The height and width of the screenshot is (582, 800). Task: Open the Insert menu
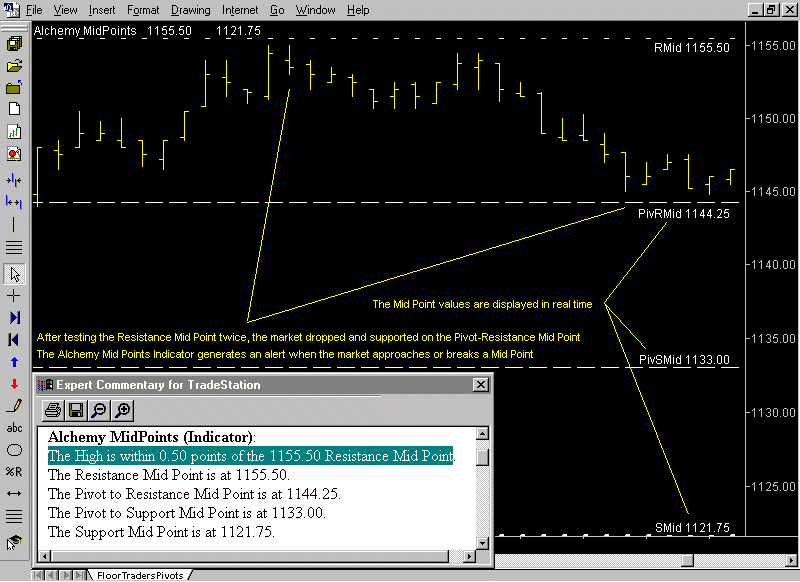click(102, 10)
